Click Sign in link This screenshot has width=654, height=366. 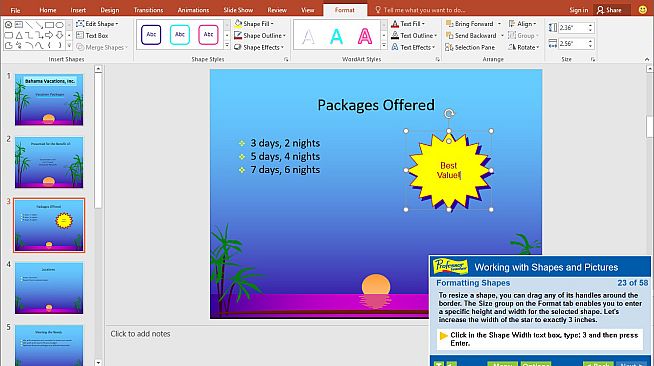(x=579, y=10)
